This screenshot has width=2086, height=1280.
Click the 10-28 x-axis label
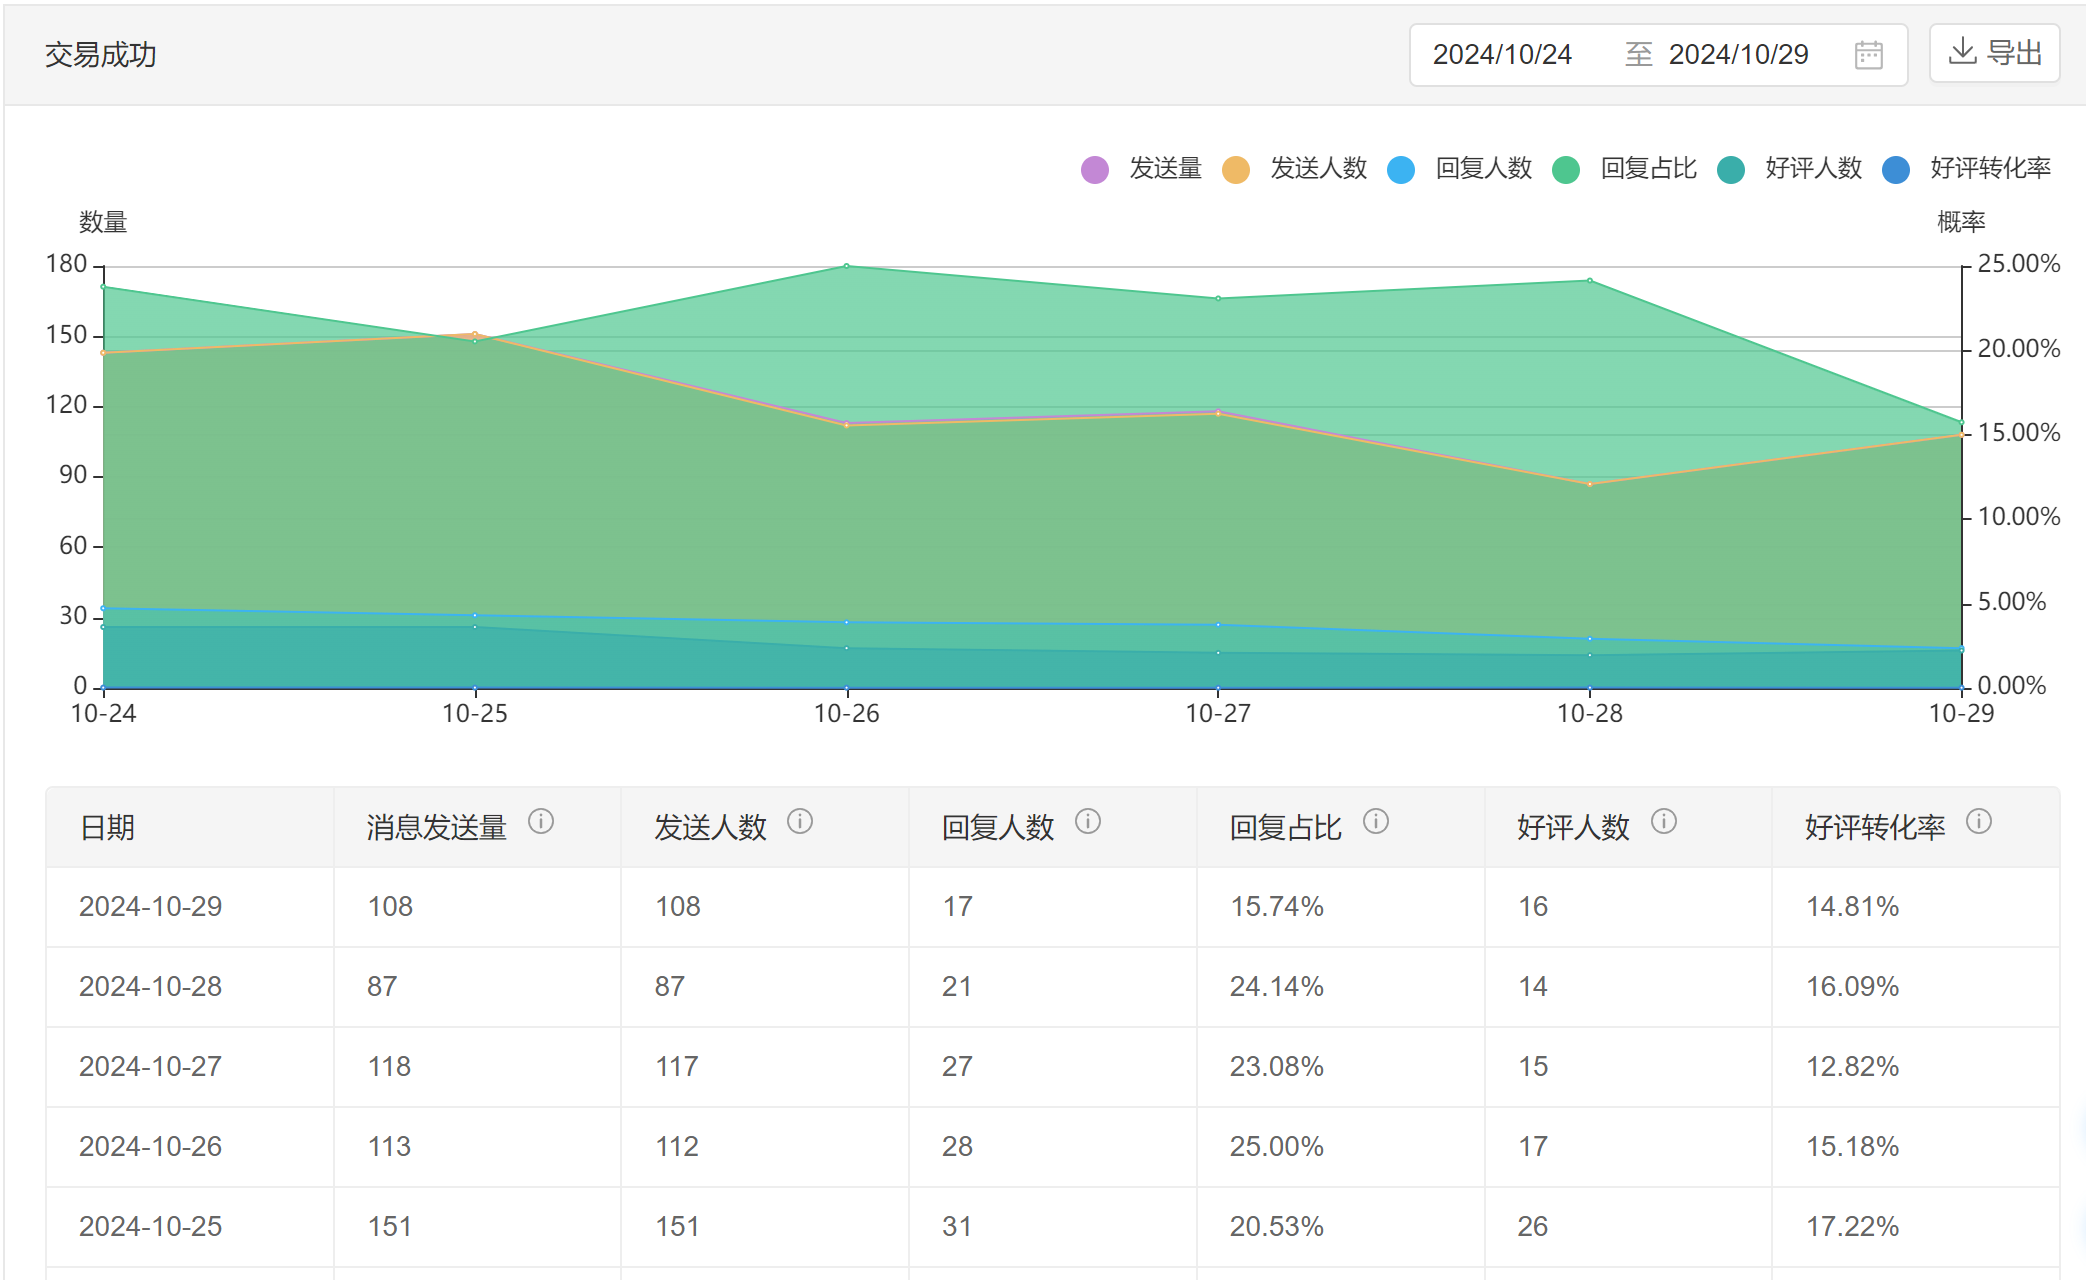tap(1590, 713)
